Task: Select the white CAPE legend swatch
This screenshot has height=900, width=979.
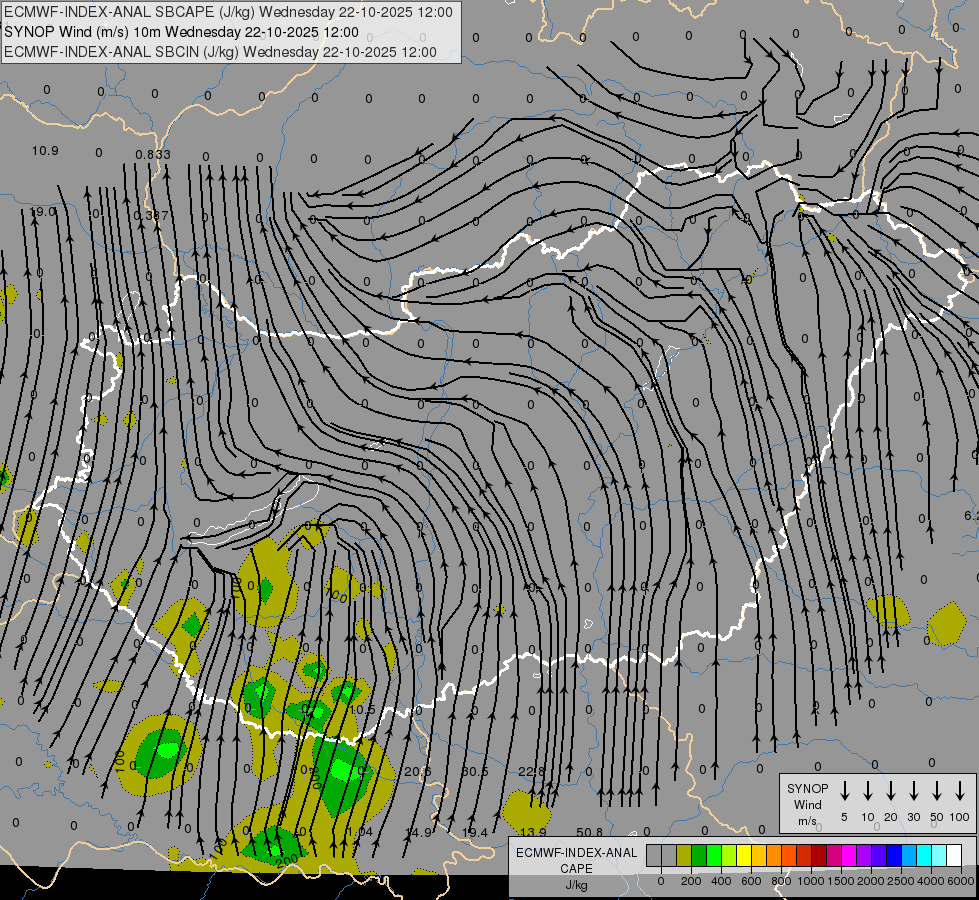Action: coord(953,855)
